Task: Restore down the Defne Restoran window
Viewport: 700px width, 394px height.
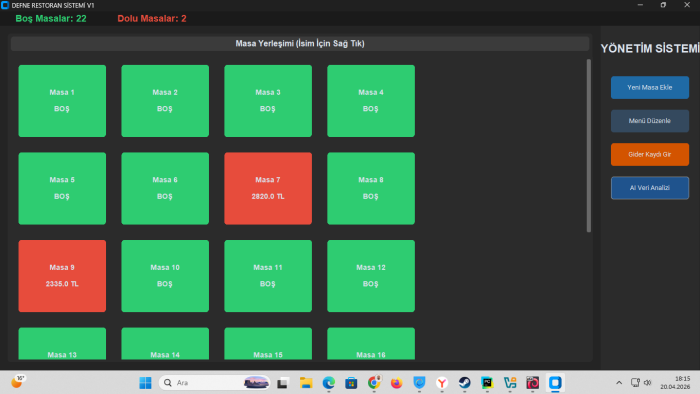Action: pyautogui.click(x=663, y=5)
